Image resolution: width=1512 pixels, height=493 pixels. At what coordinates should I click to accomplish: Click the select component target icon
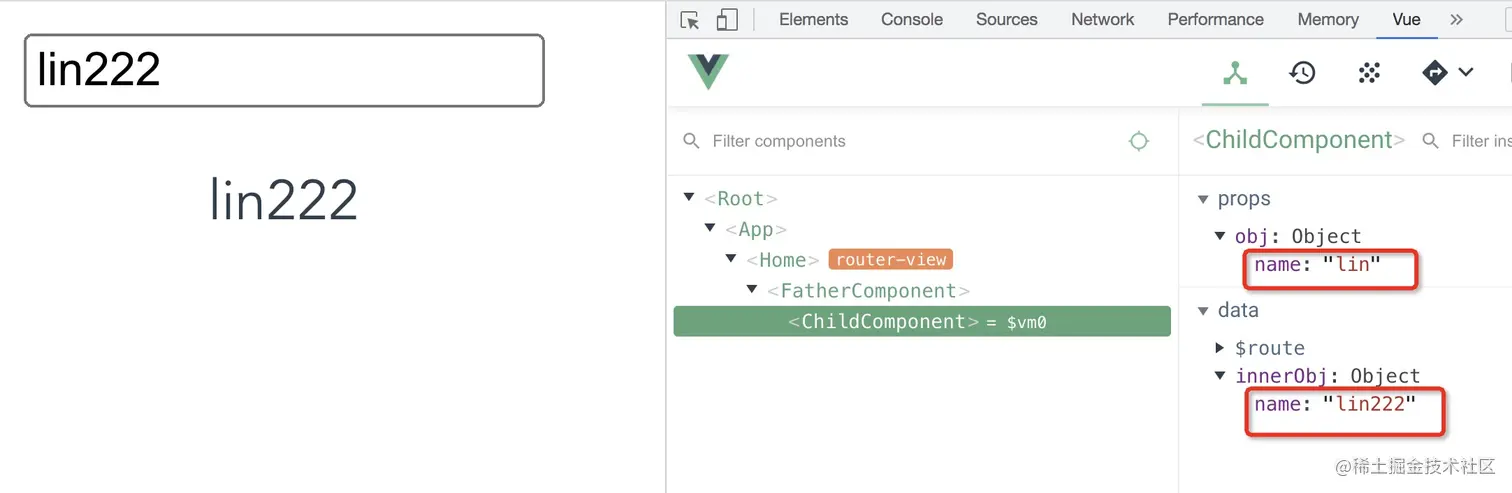pyautogui.click(x=1138, y=141)
